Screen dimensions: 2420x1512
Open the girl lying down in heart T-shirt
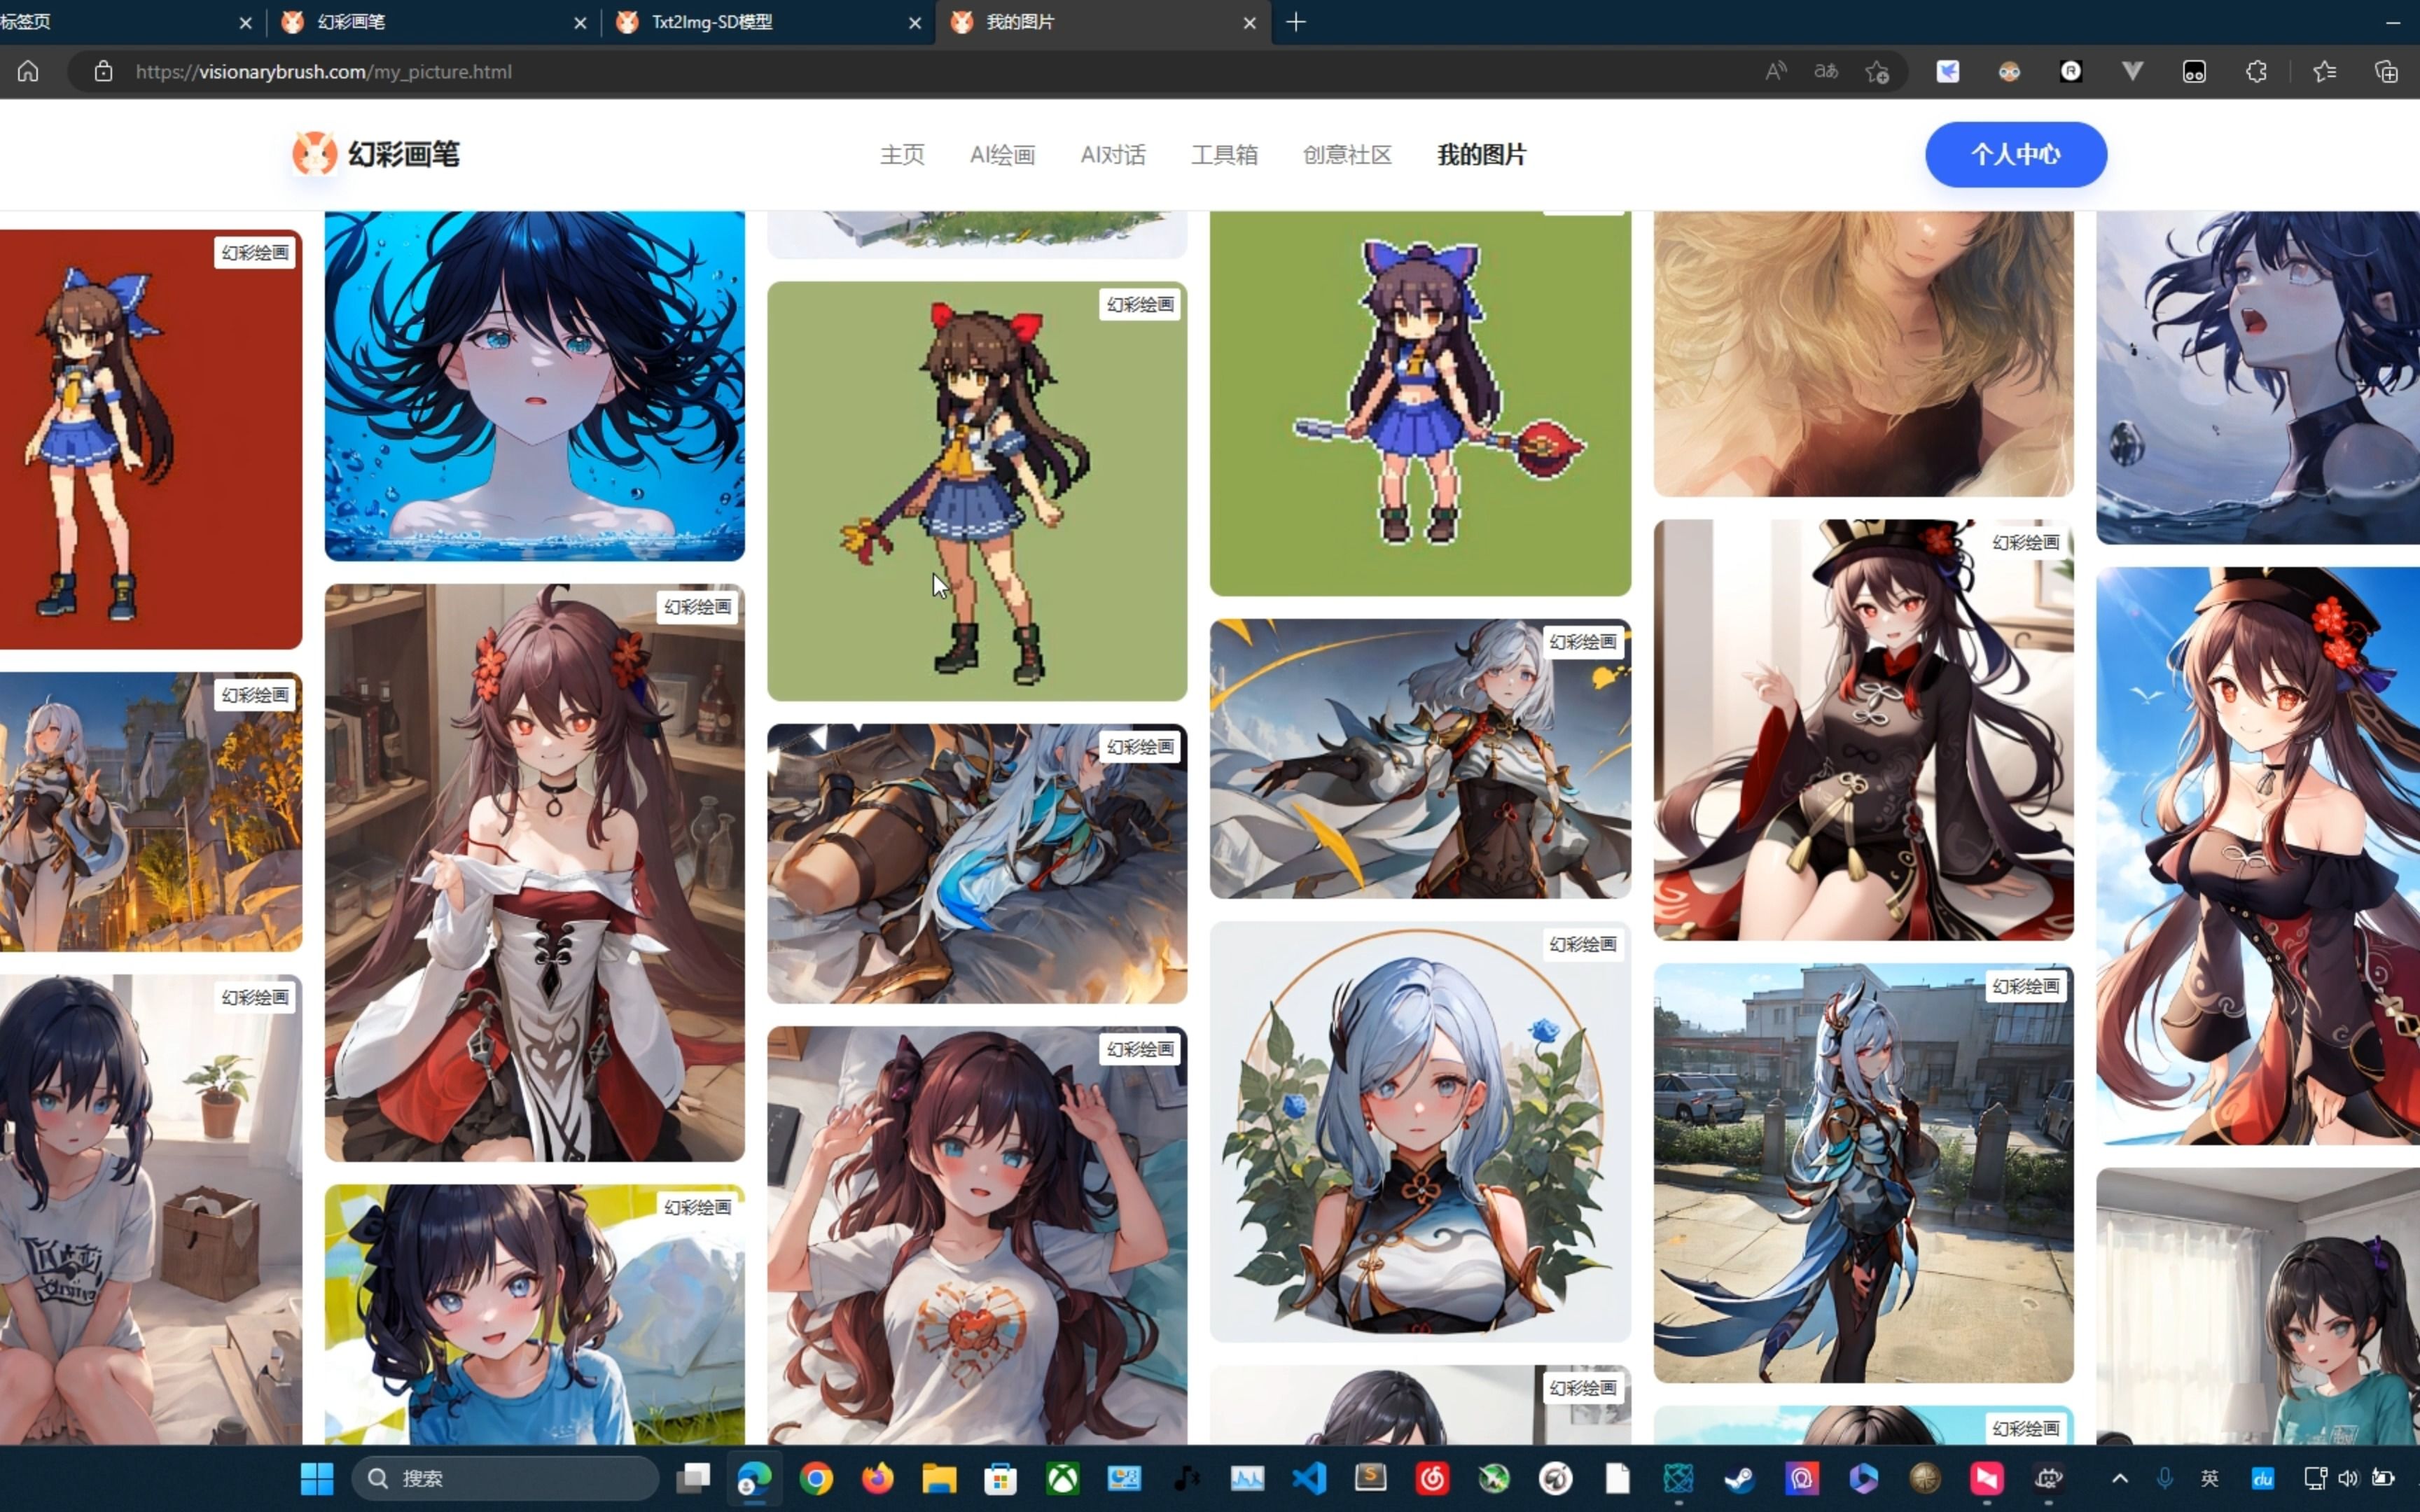coord(977,1236)
